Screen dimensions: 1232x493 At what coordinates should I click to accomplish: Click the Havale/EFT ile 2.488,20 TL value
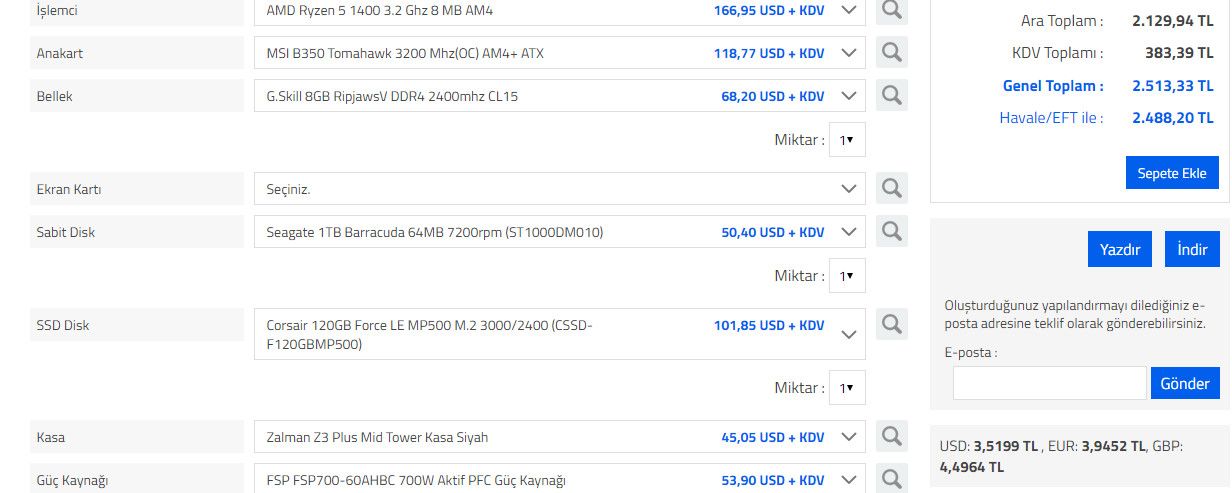(1173, 118)
